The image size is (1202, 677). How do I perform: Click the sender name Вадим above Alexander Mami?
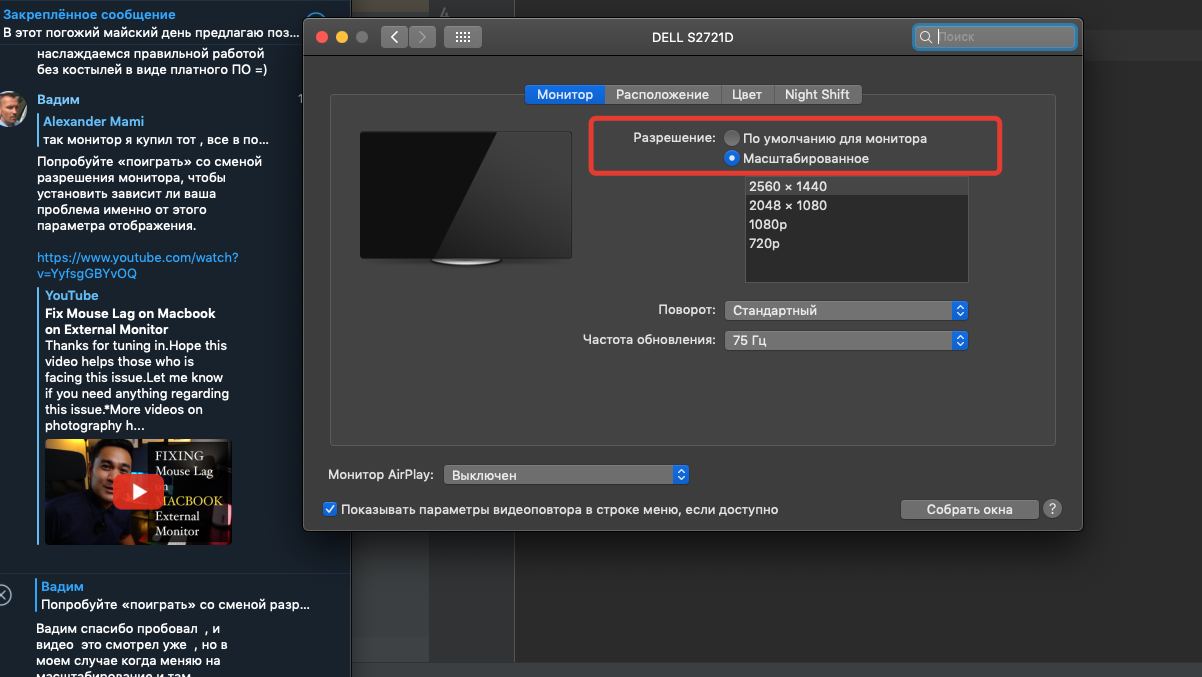point(58,99)
